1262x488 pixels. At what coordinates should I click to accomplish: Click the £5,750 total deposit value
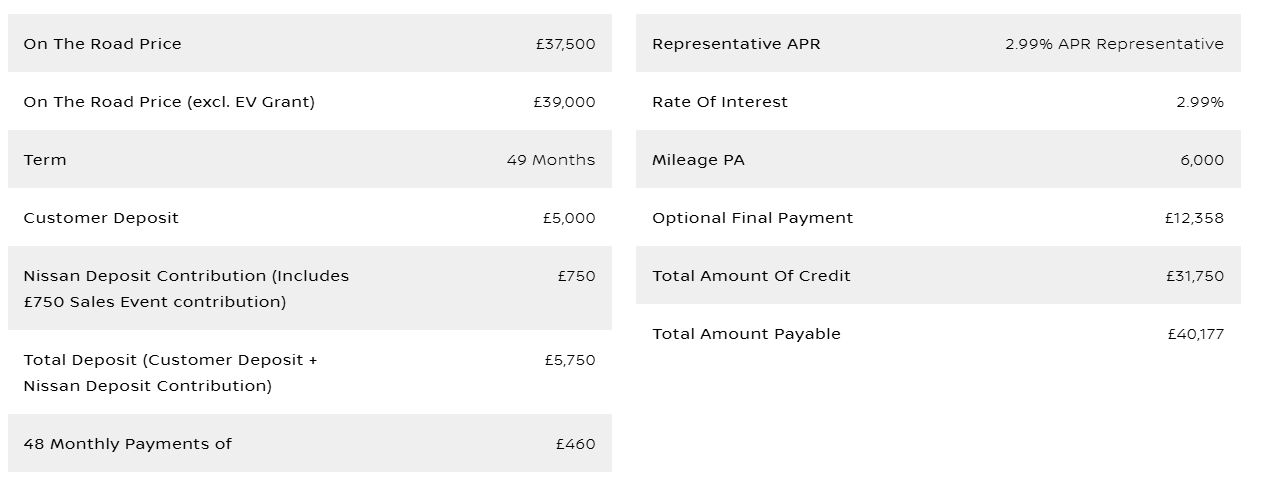570,360
